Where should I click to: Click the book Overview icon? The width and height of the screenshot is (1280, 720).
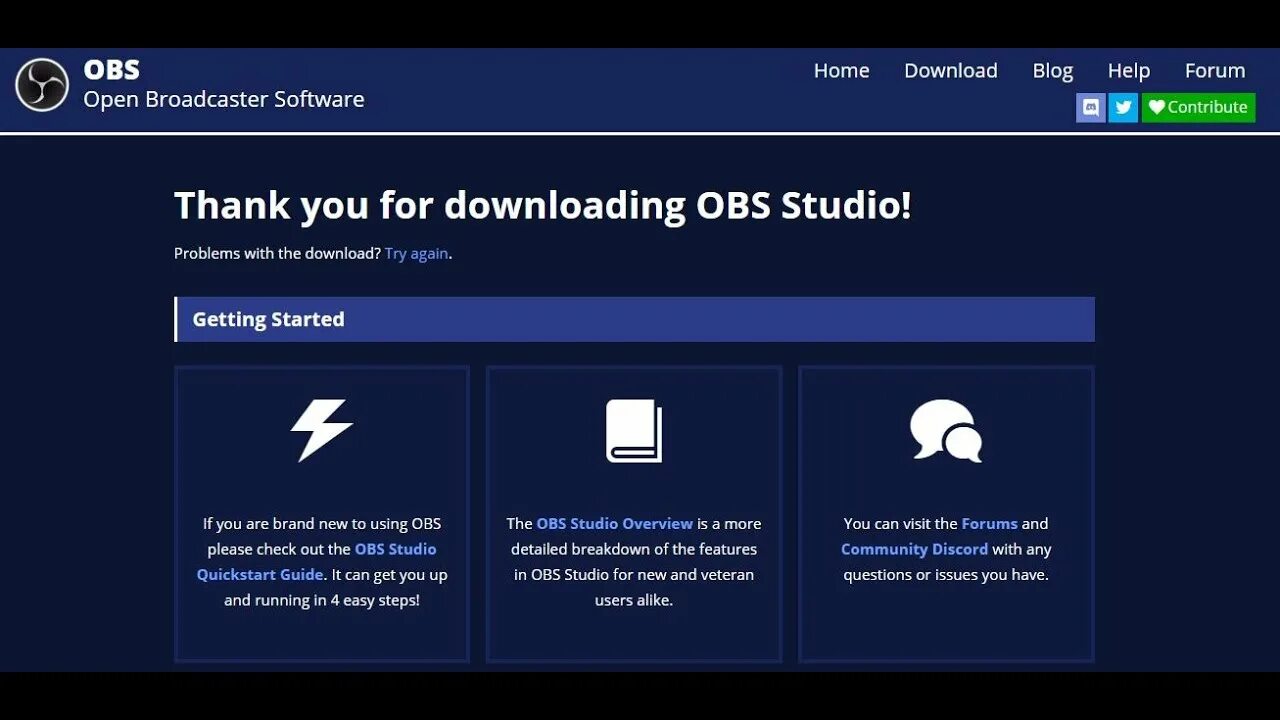(x=634, y=430)
